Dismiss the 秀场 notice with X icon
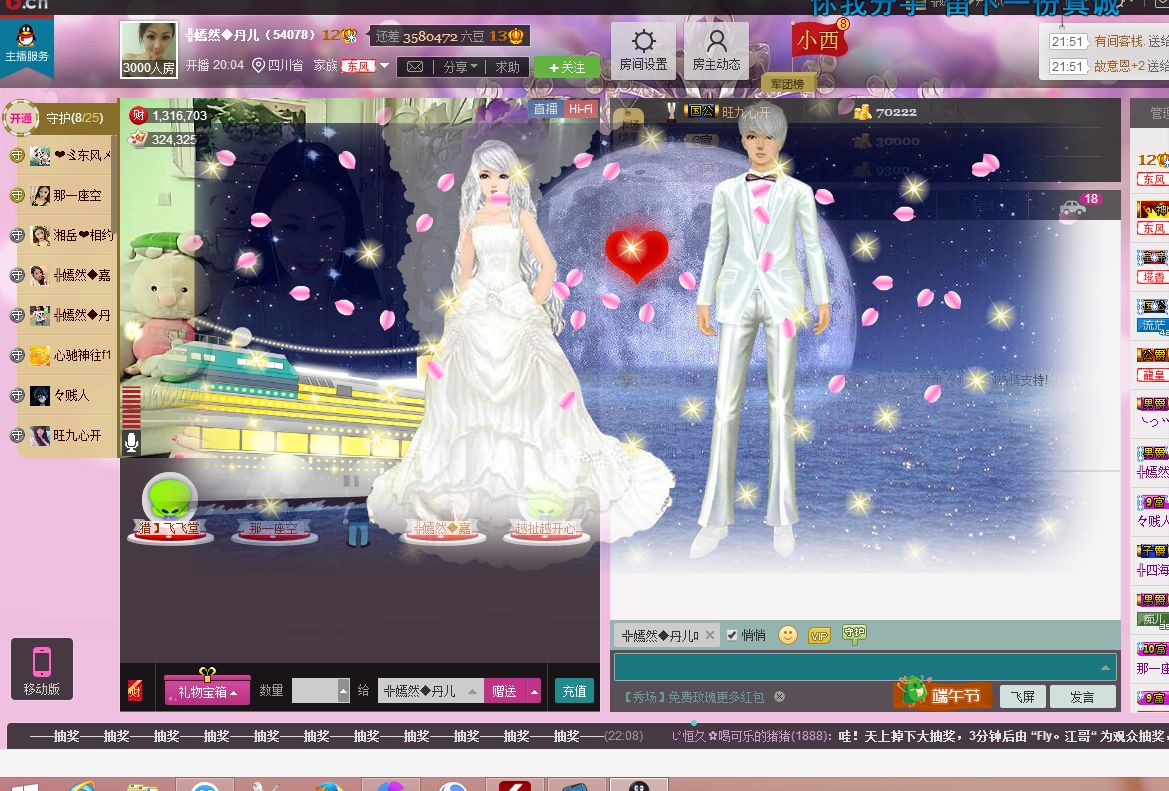 tap(780, 696)
